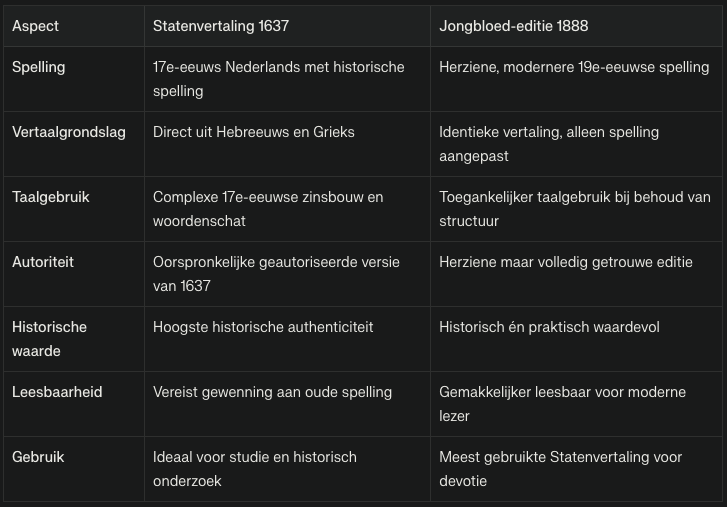This screenshot has height=507, width=727.
Task: Select the Autoriteit row label
Action: 43,262
